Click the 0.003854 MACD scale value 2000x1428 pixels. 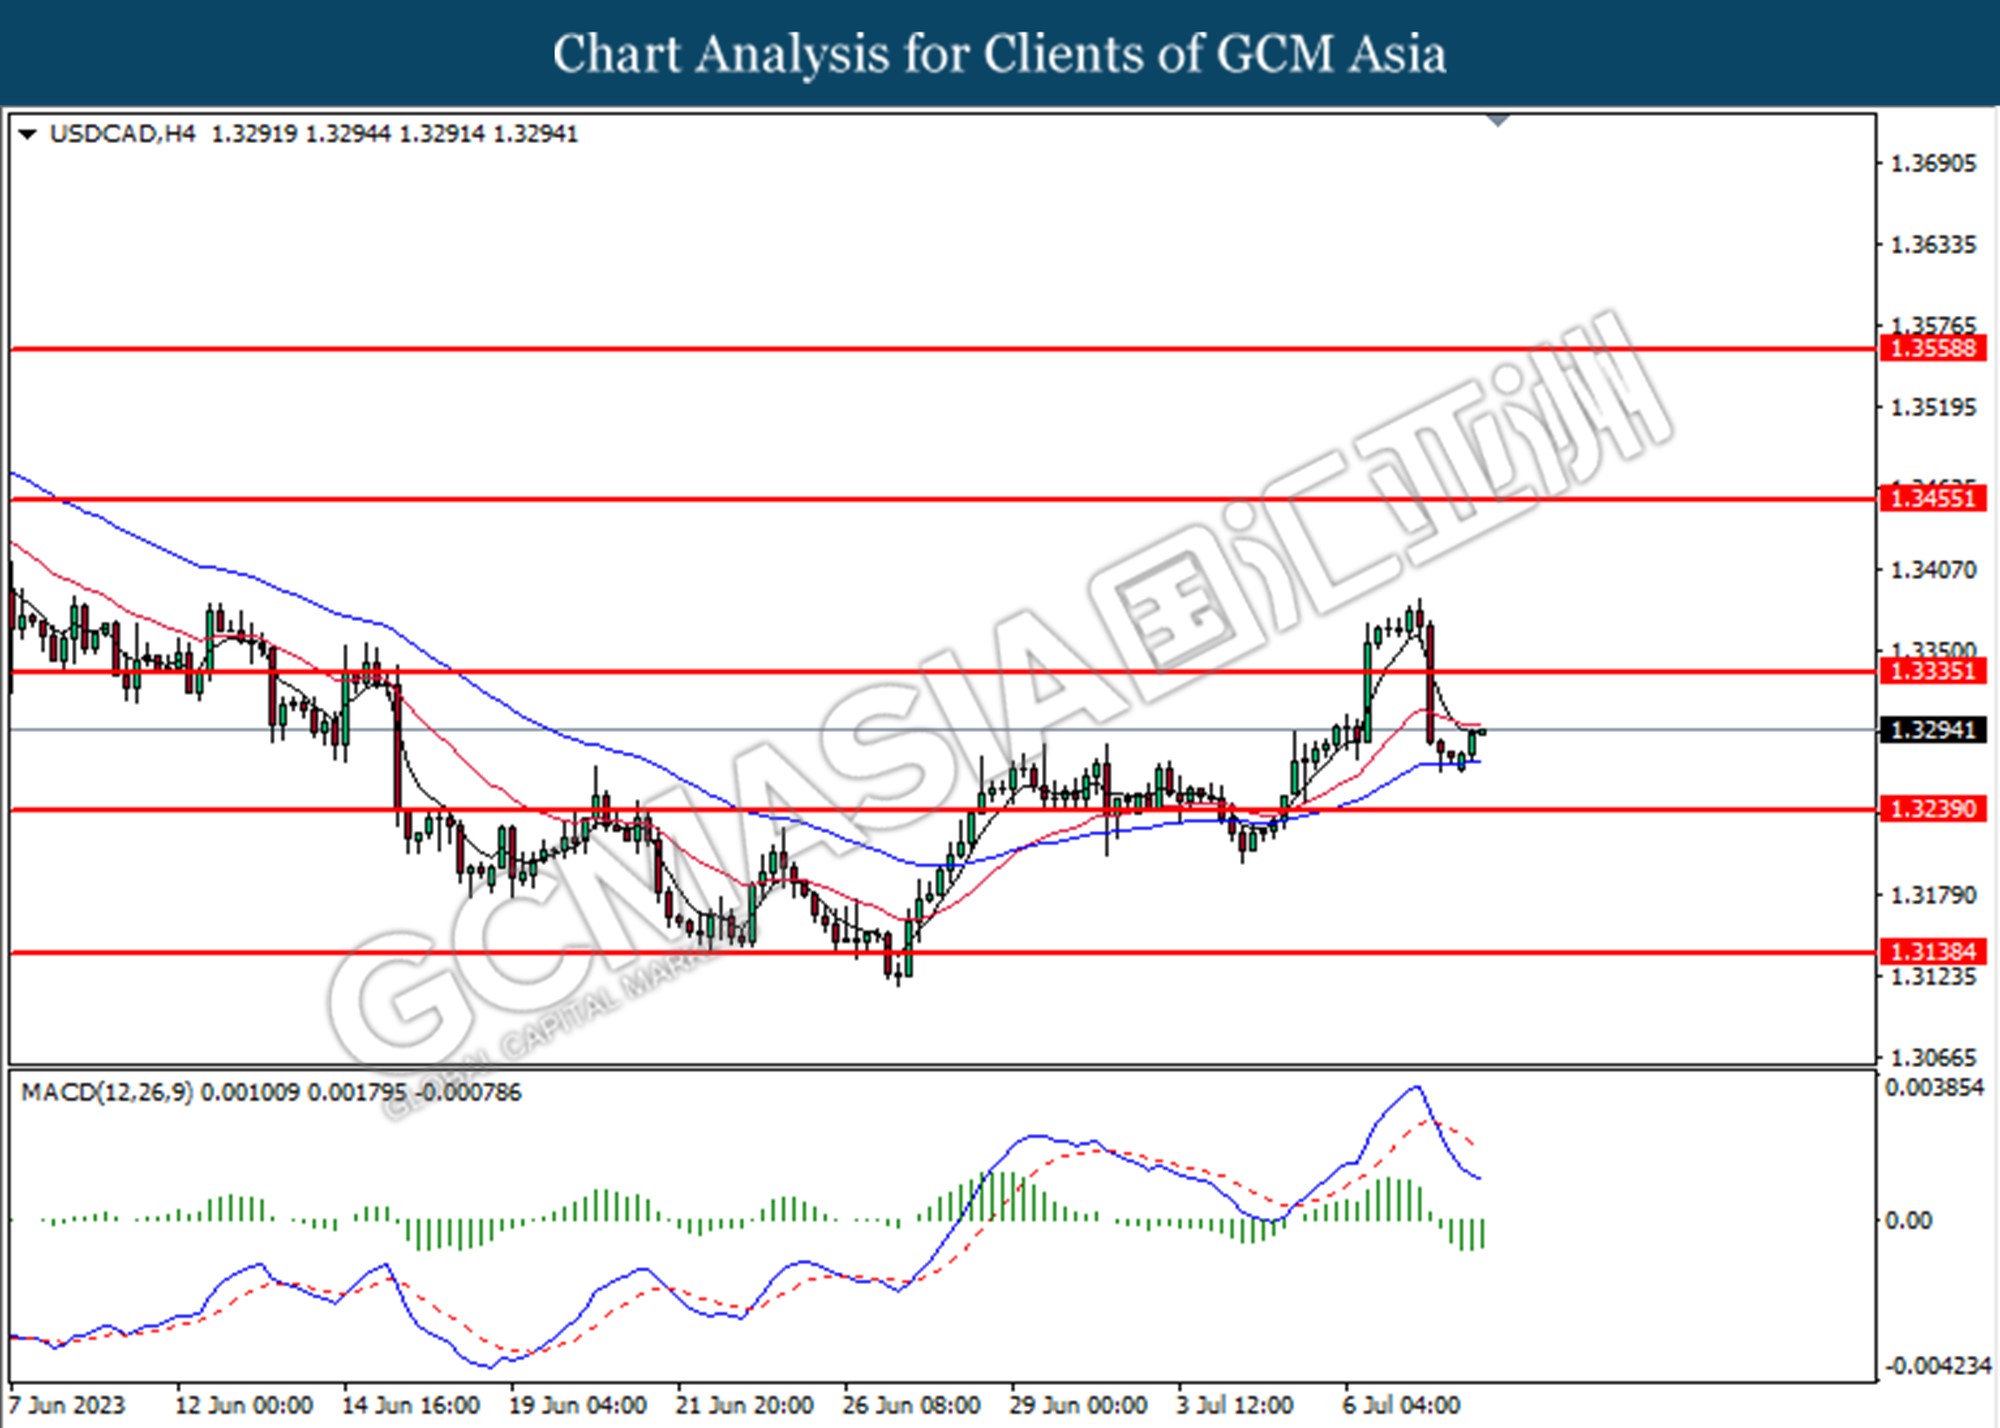1934,1088
